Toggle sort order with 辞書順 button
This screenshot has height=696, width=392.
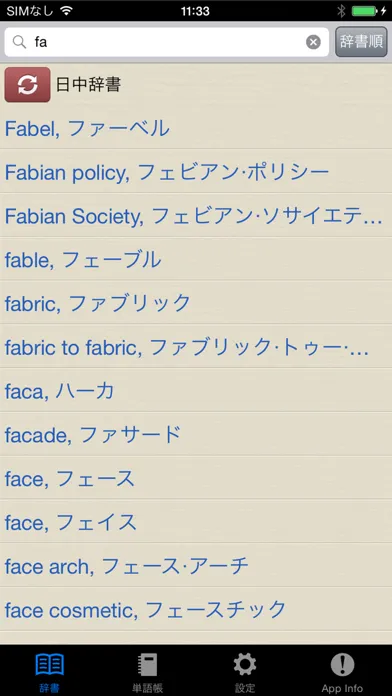(x=361, y=42)
